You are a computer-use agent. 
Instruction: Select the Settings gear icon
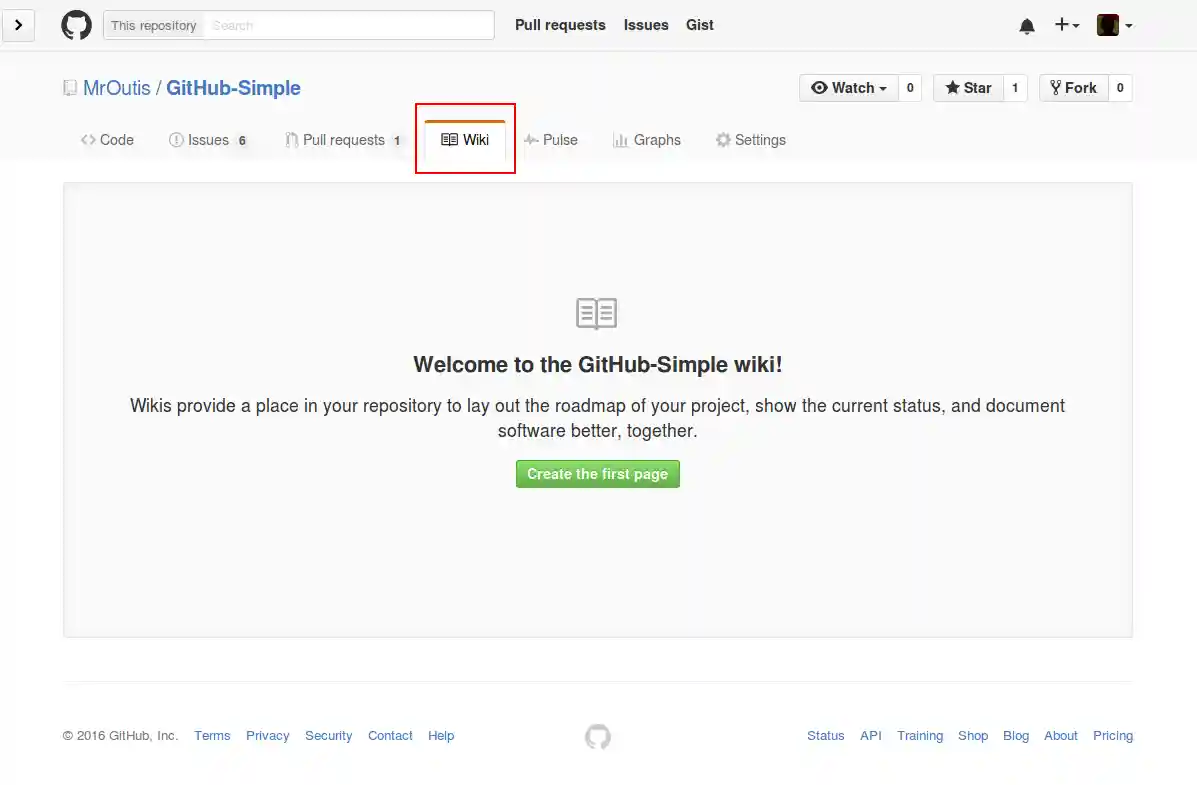coord(723,140)
